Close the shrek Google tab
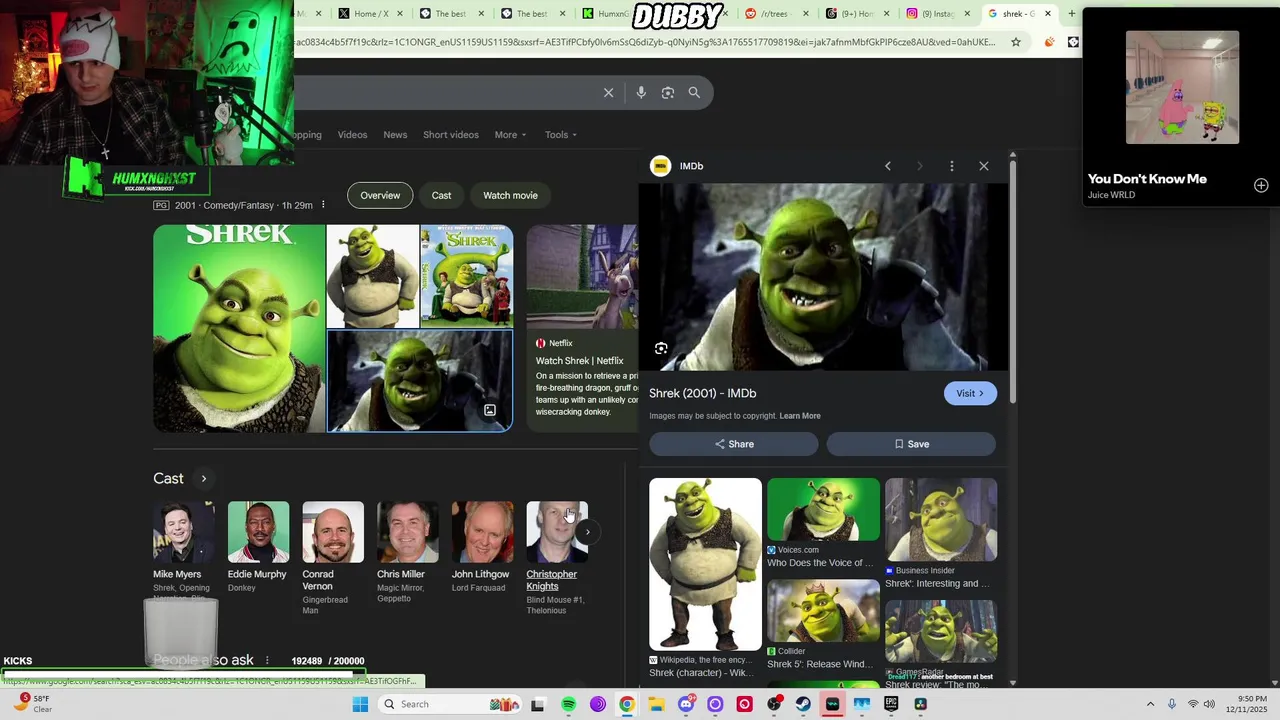 click(1048, 14)
